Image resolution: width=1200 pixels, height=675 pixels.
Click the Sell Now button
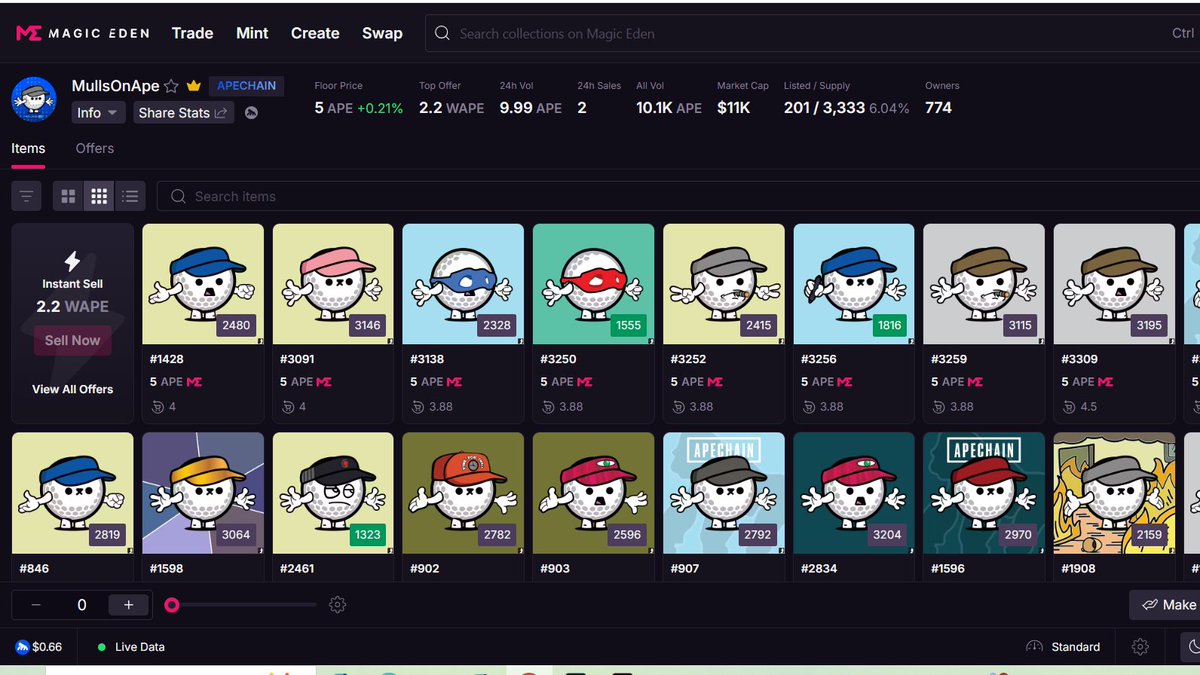tap(72, 340)
